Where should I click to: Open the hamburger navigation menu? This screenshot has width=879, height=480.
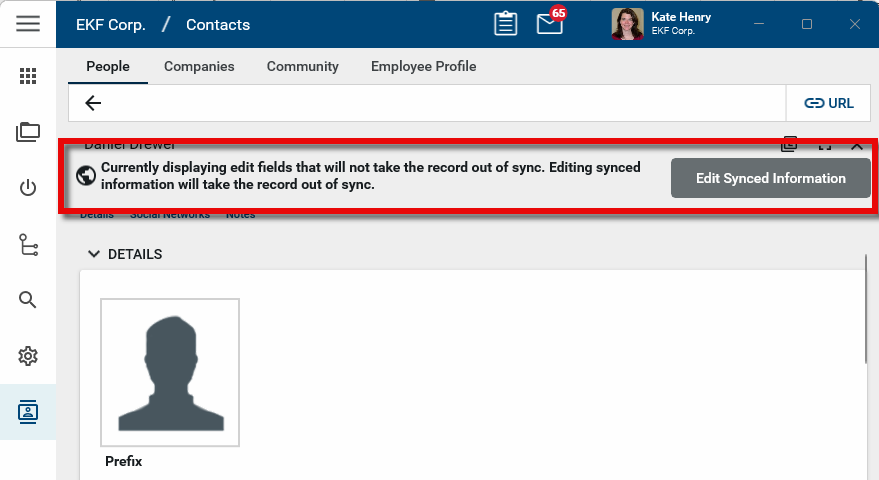pos(28,24)
